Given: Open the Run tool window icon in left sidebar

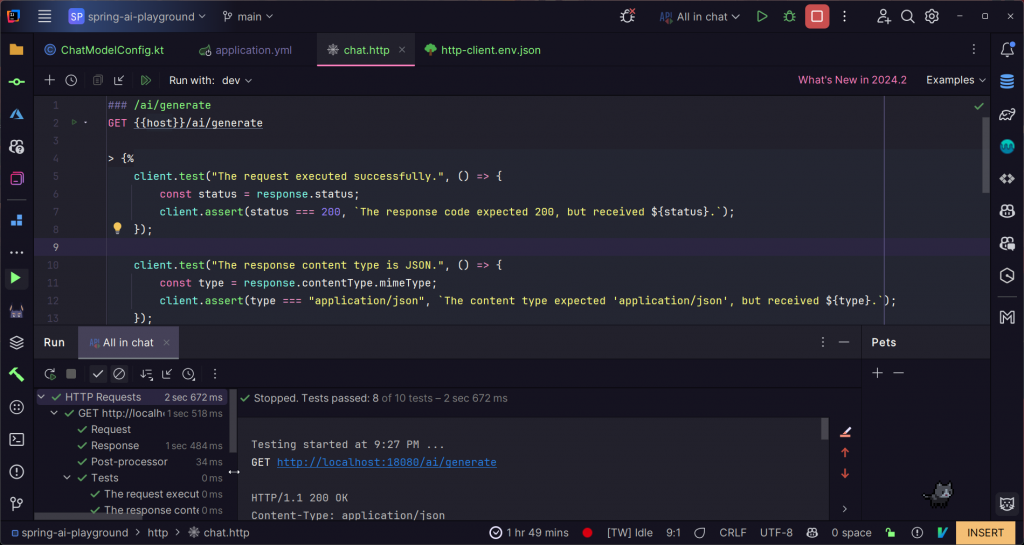Looking at the screenshot, I should coord(14,278).
